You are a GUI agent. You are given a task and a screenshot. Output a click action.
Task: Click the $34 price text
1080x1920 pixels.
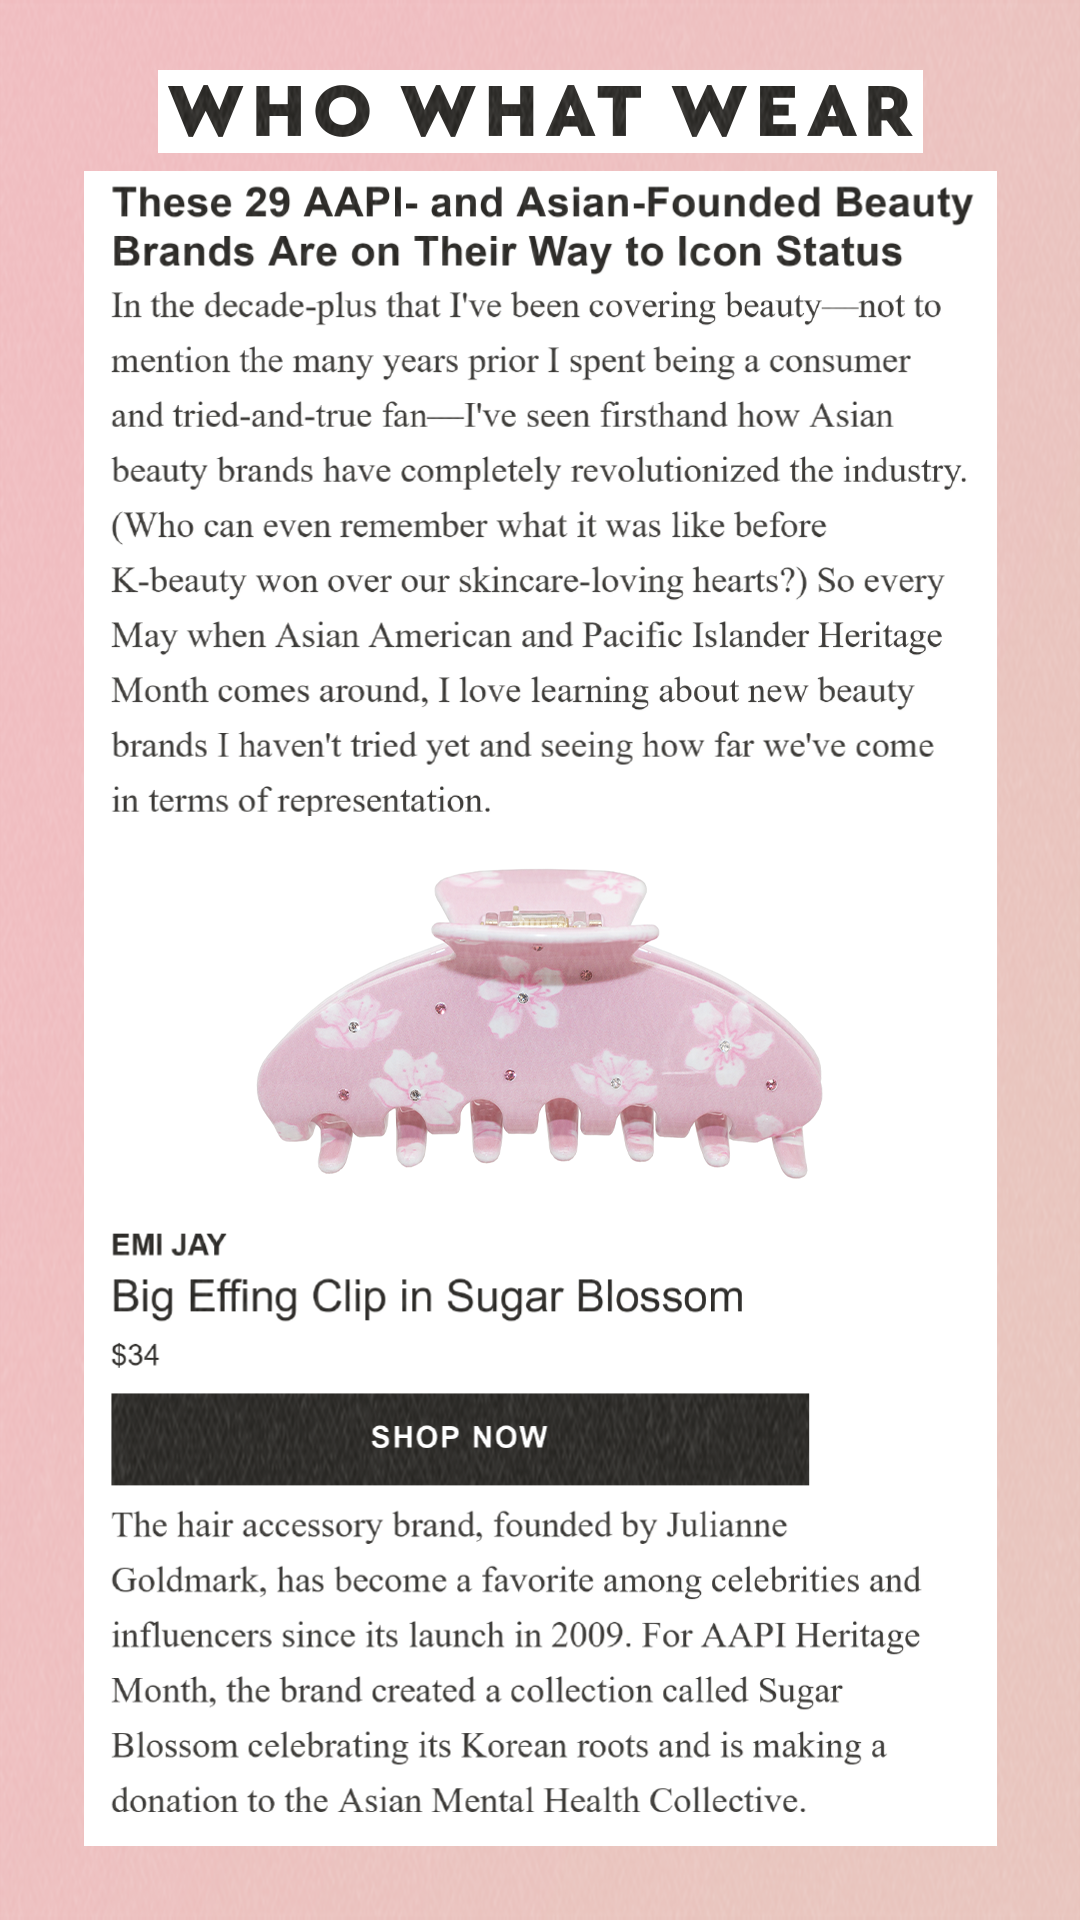[135, 1355]
